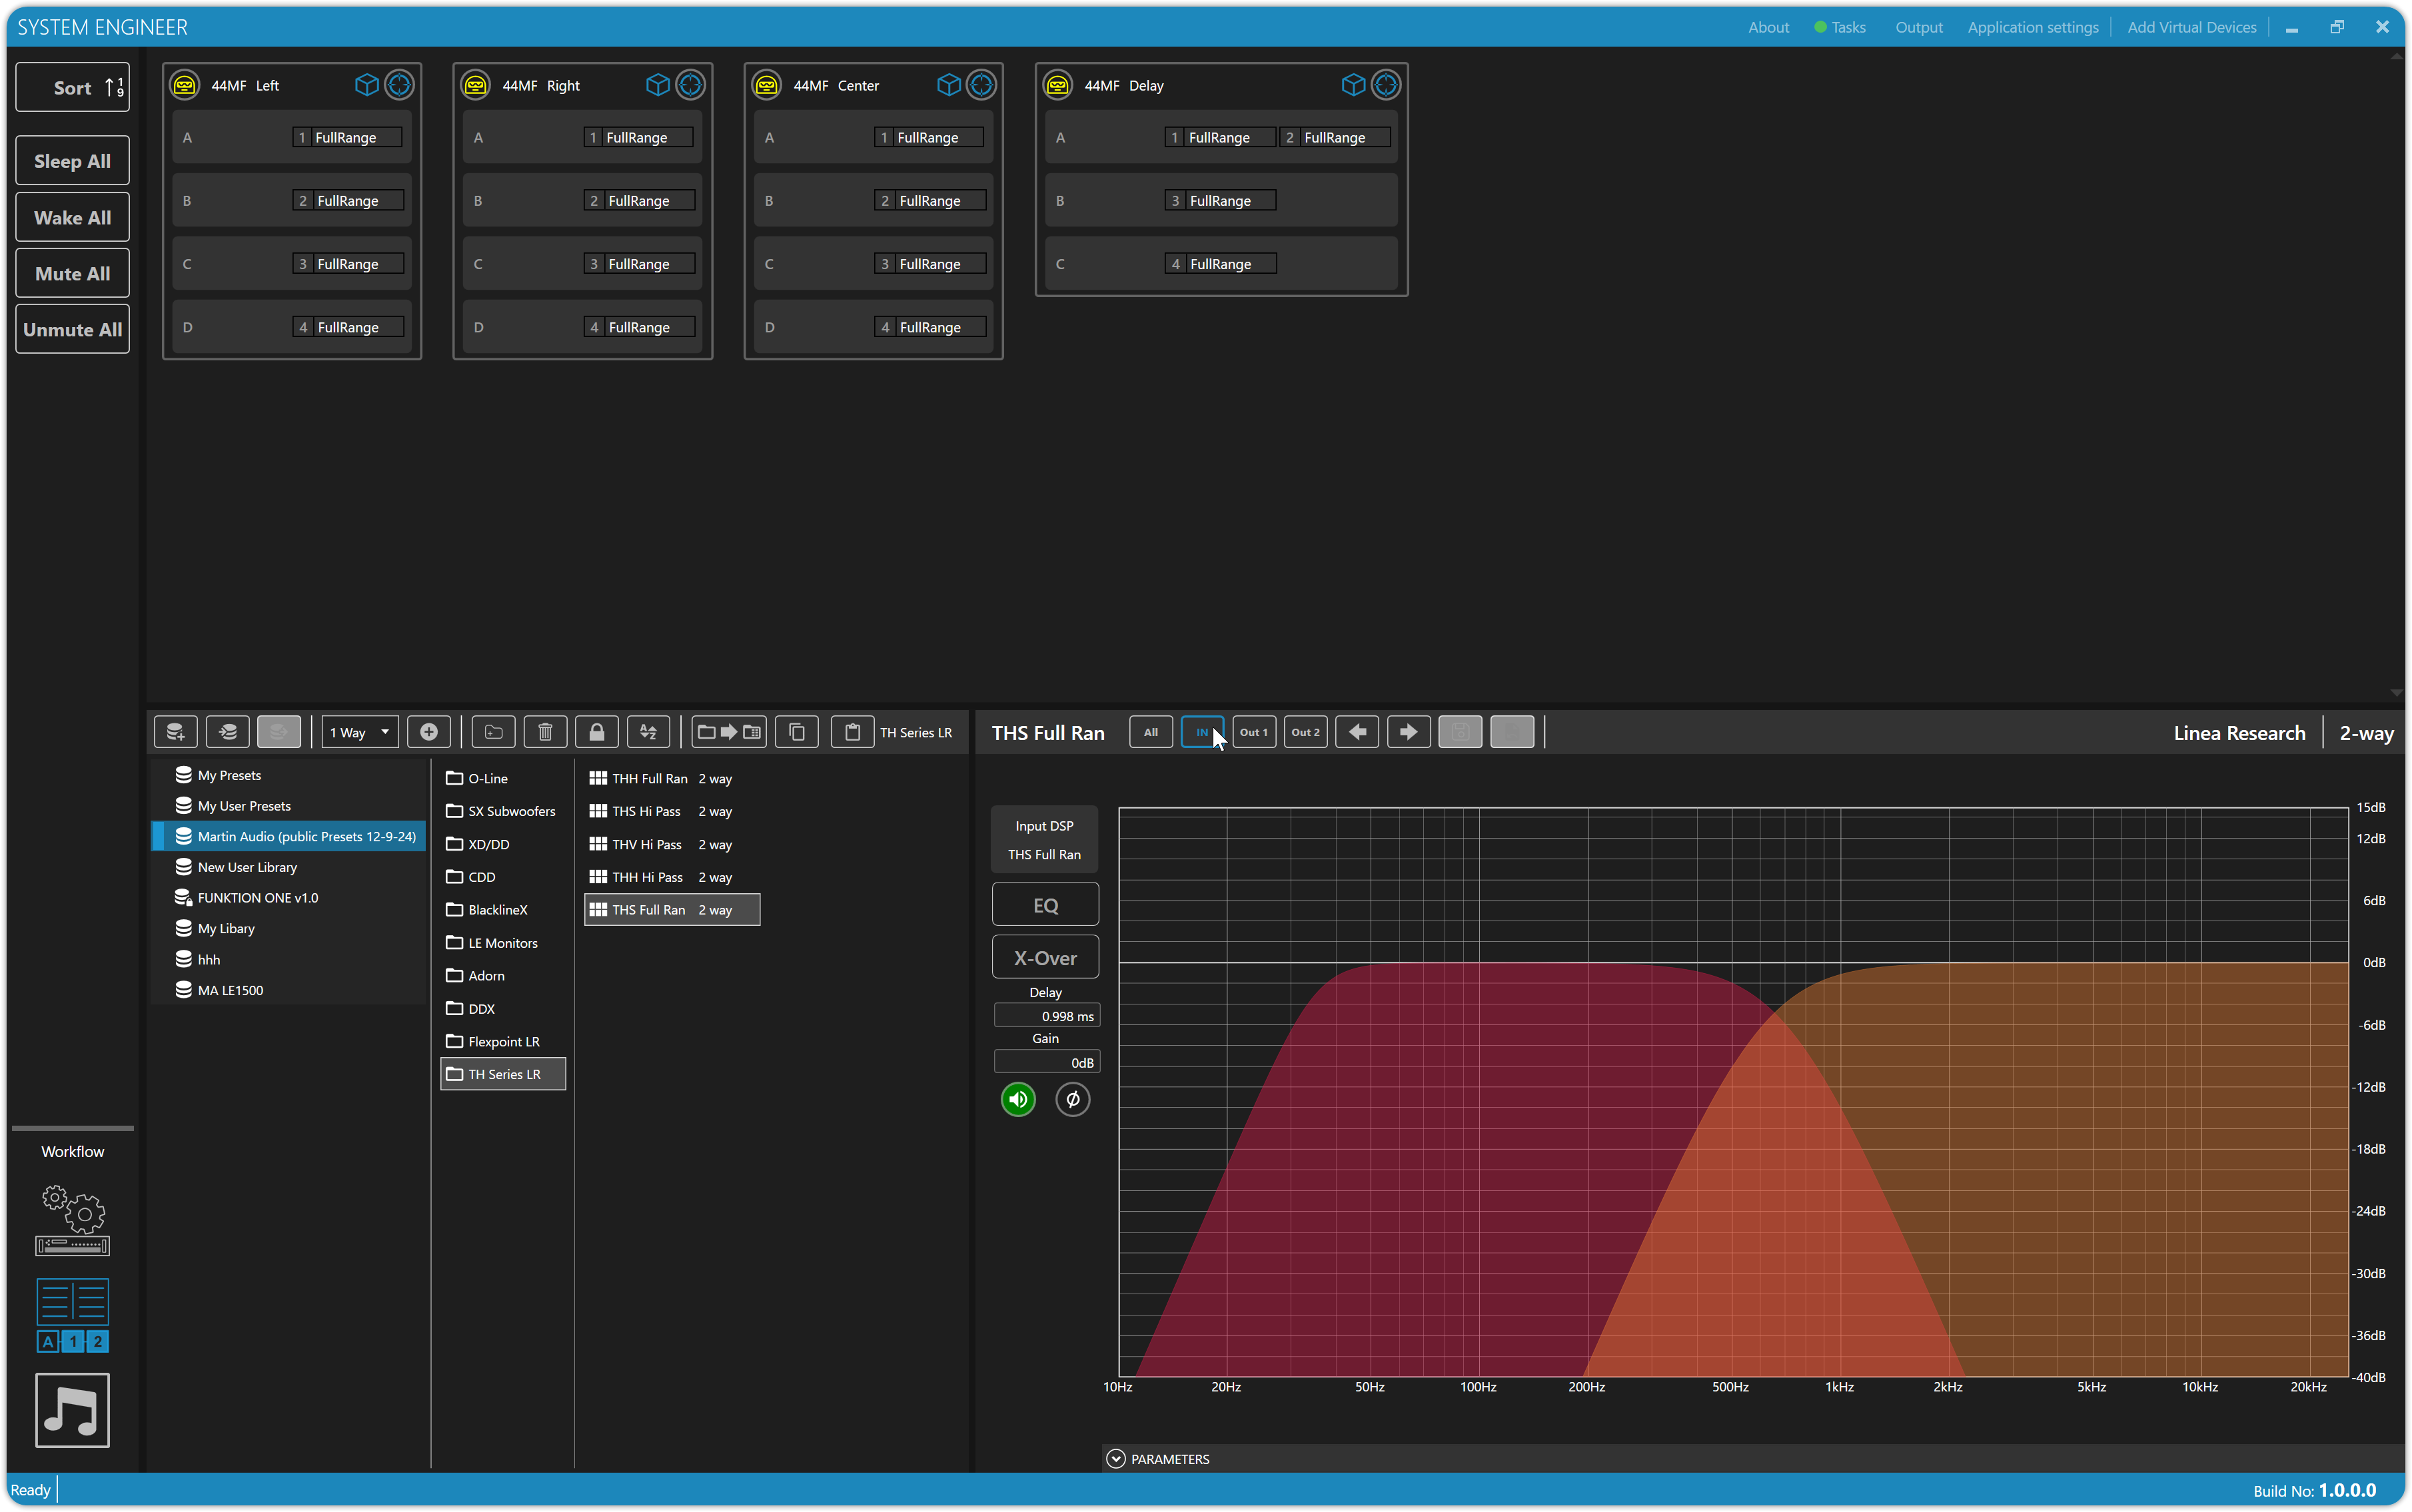The height and width of the screenshot is (1512, 2412).
Task: Toggle the phase invert button
Action: (1072, 1100)
